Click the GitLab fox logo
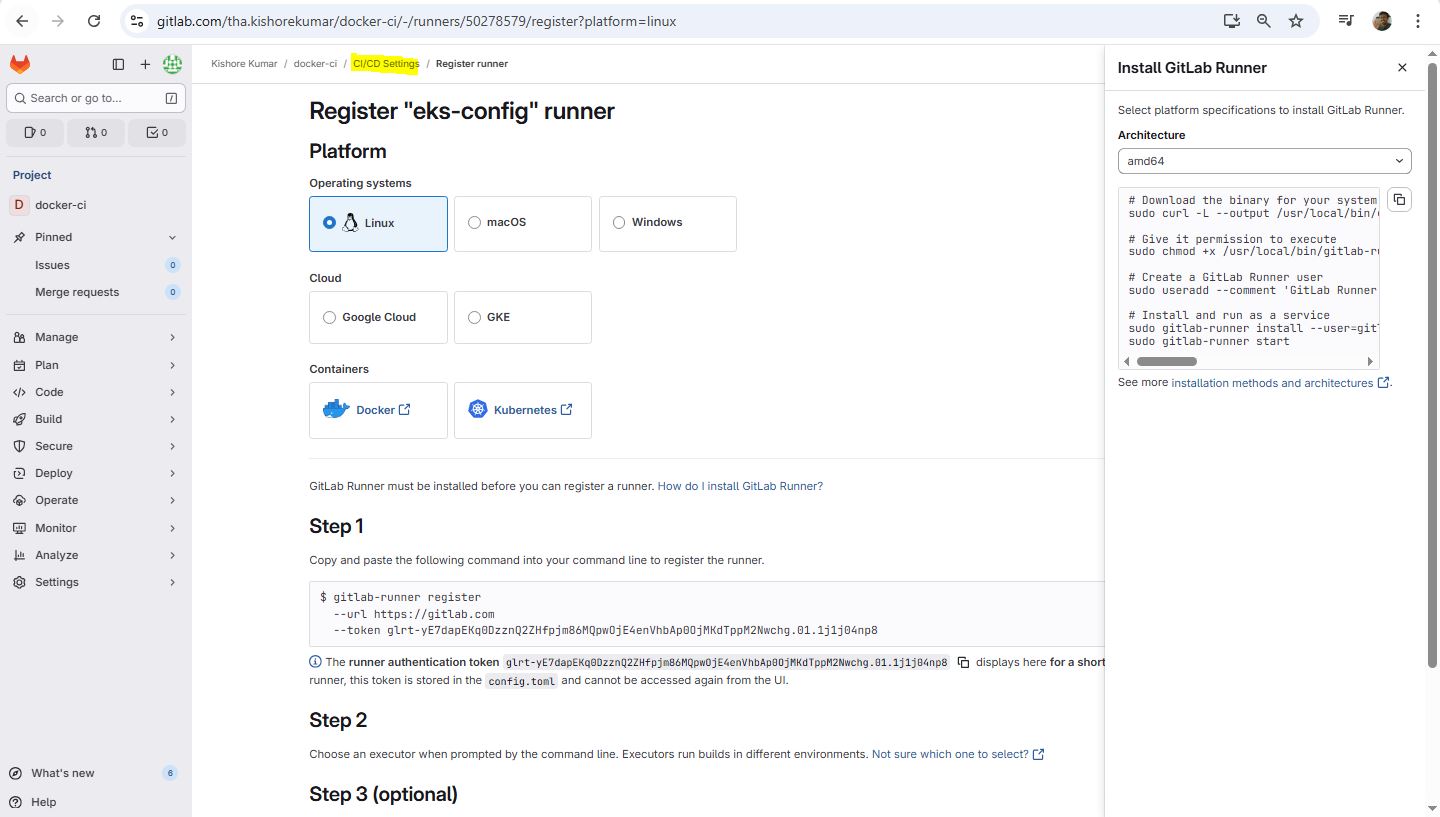 [x=20, y=64]
